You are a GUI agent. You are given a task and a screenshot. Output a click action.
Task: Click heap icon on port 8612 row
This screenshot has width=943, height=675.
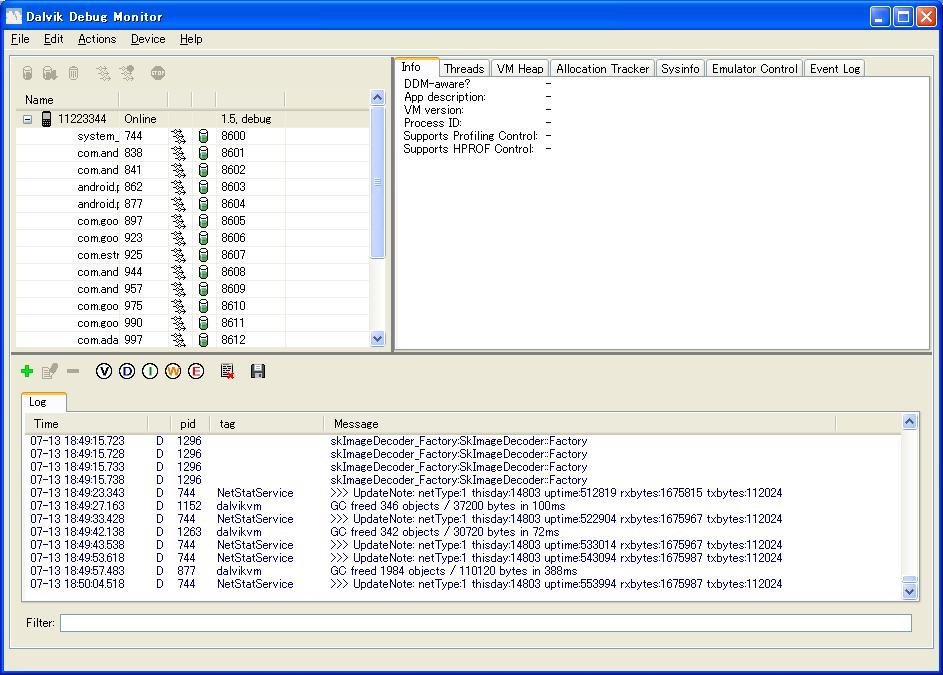[203, 340]
